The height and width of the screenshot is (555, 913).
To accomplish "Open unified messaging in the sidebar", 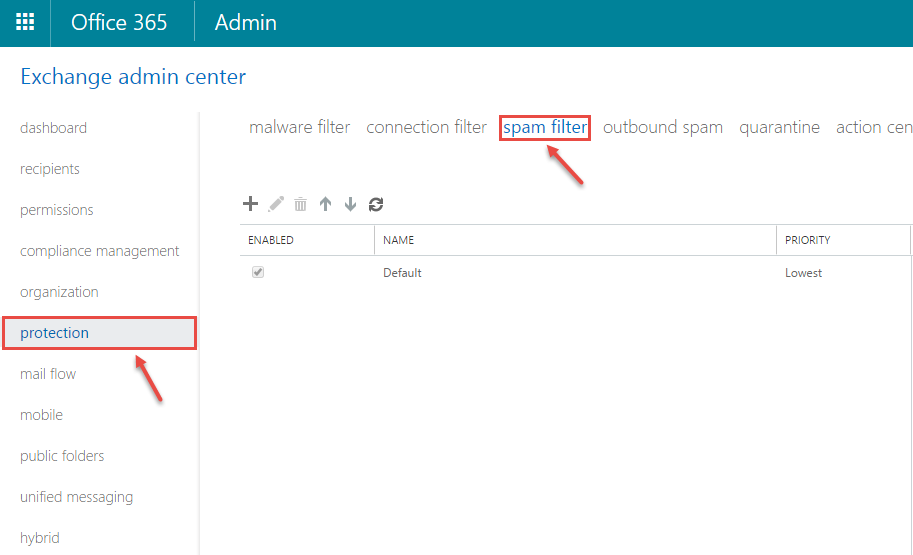I will [76, 497].
